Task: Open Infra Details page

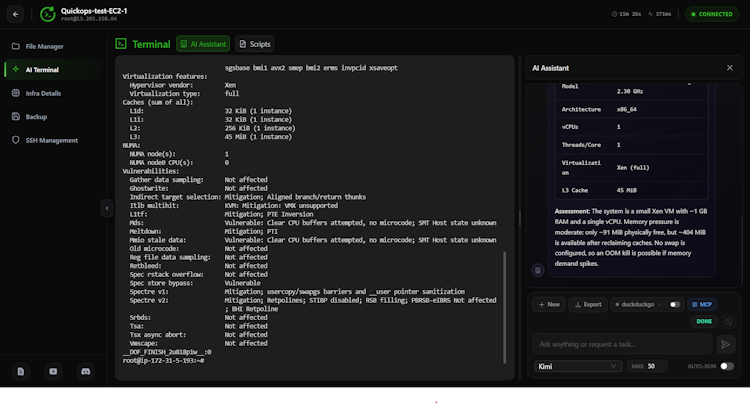Action: [x=43, y=93]
